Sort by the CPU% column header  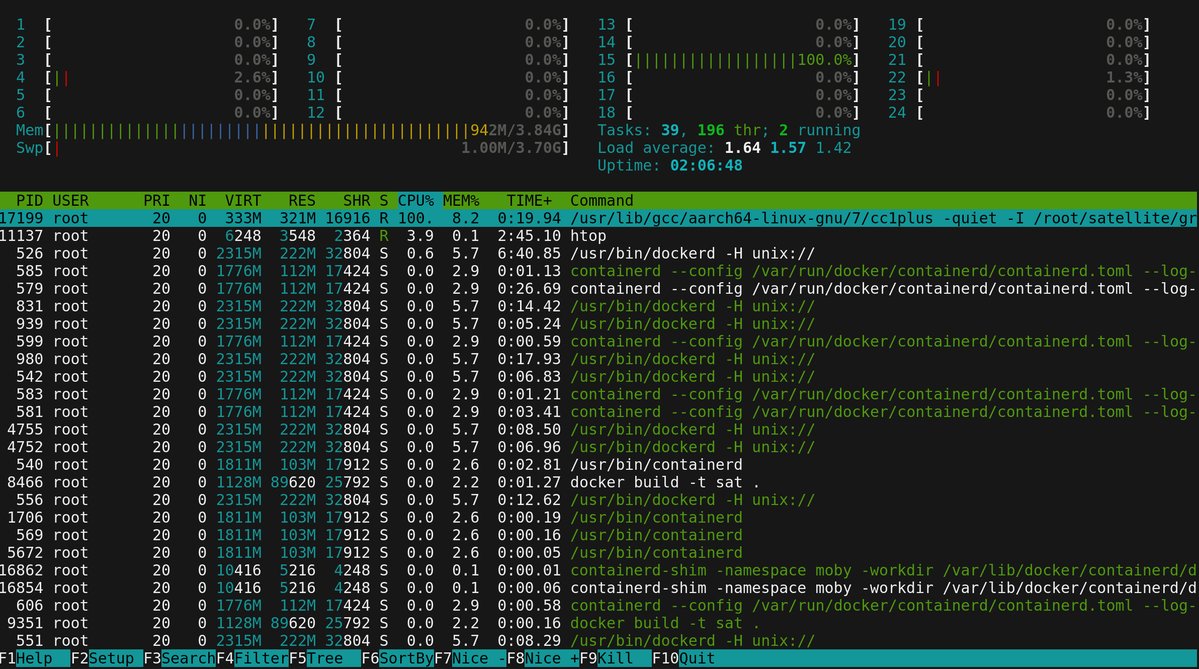[x=415, y=200]
